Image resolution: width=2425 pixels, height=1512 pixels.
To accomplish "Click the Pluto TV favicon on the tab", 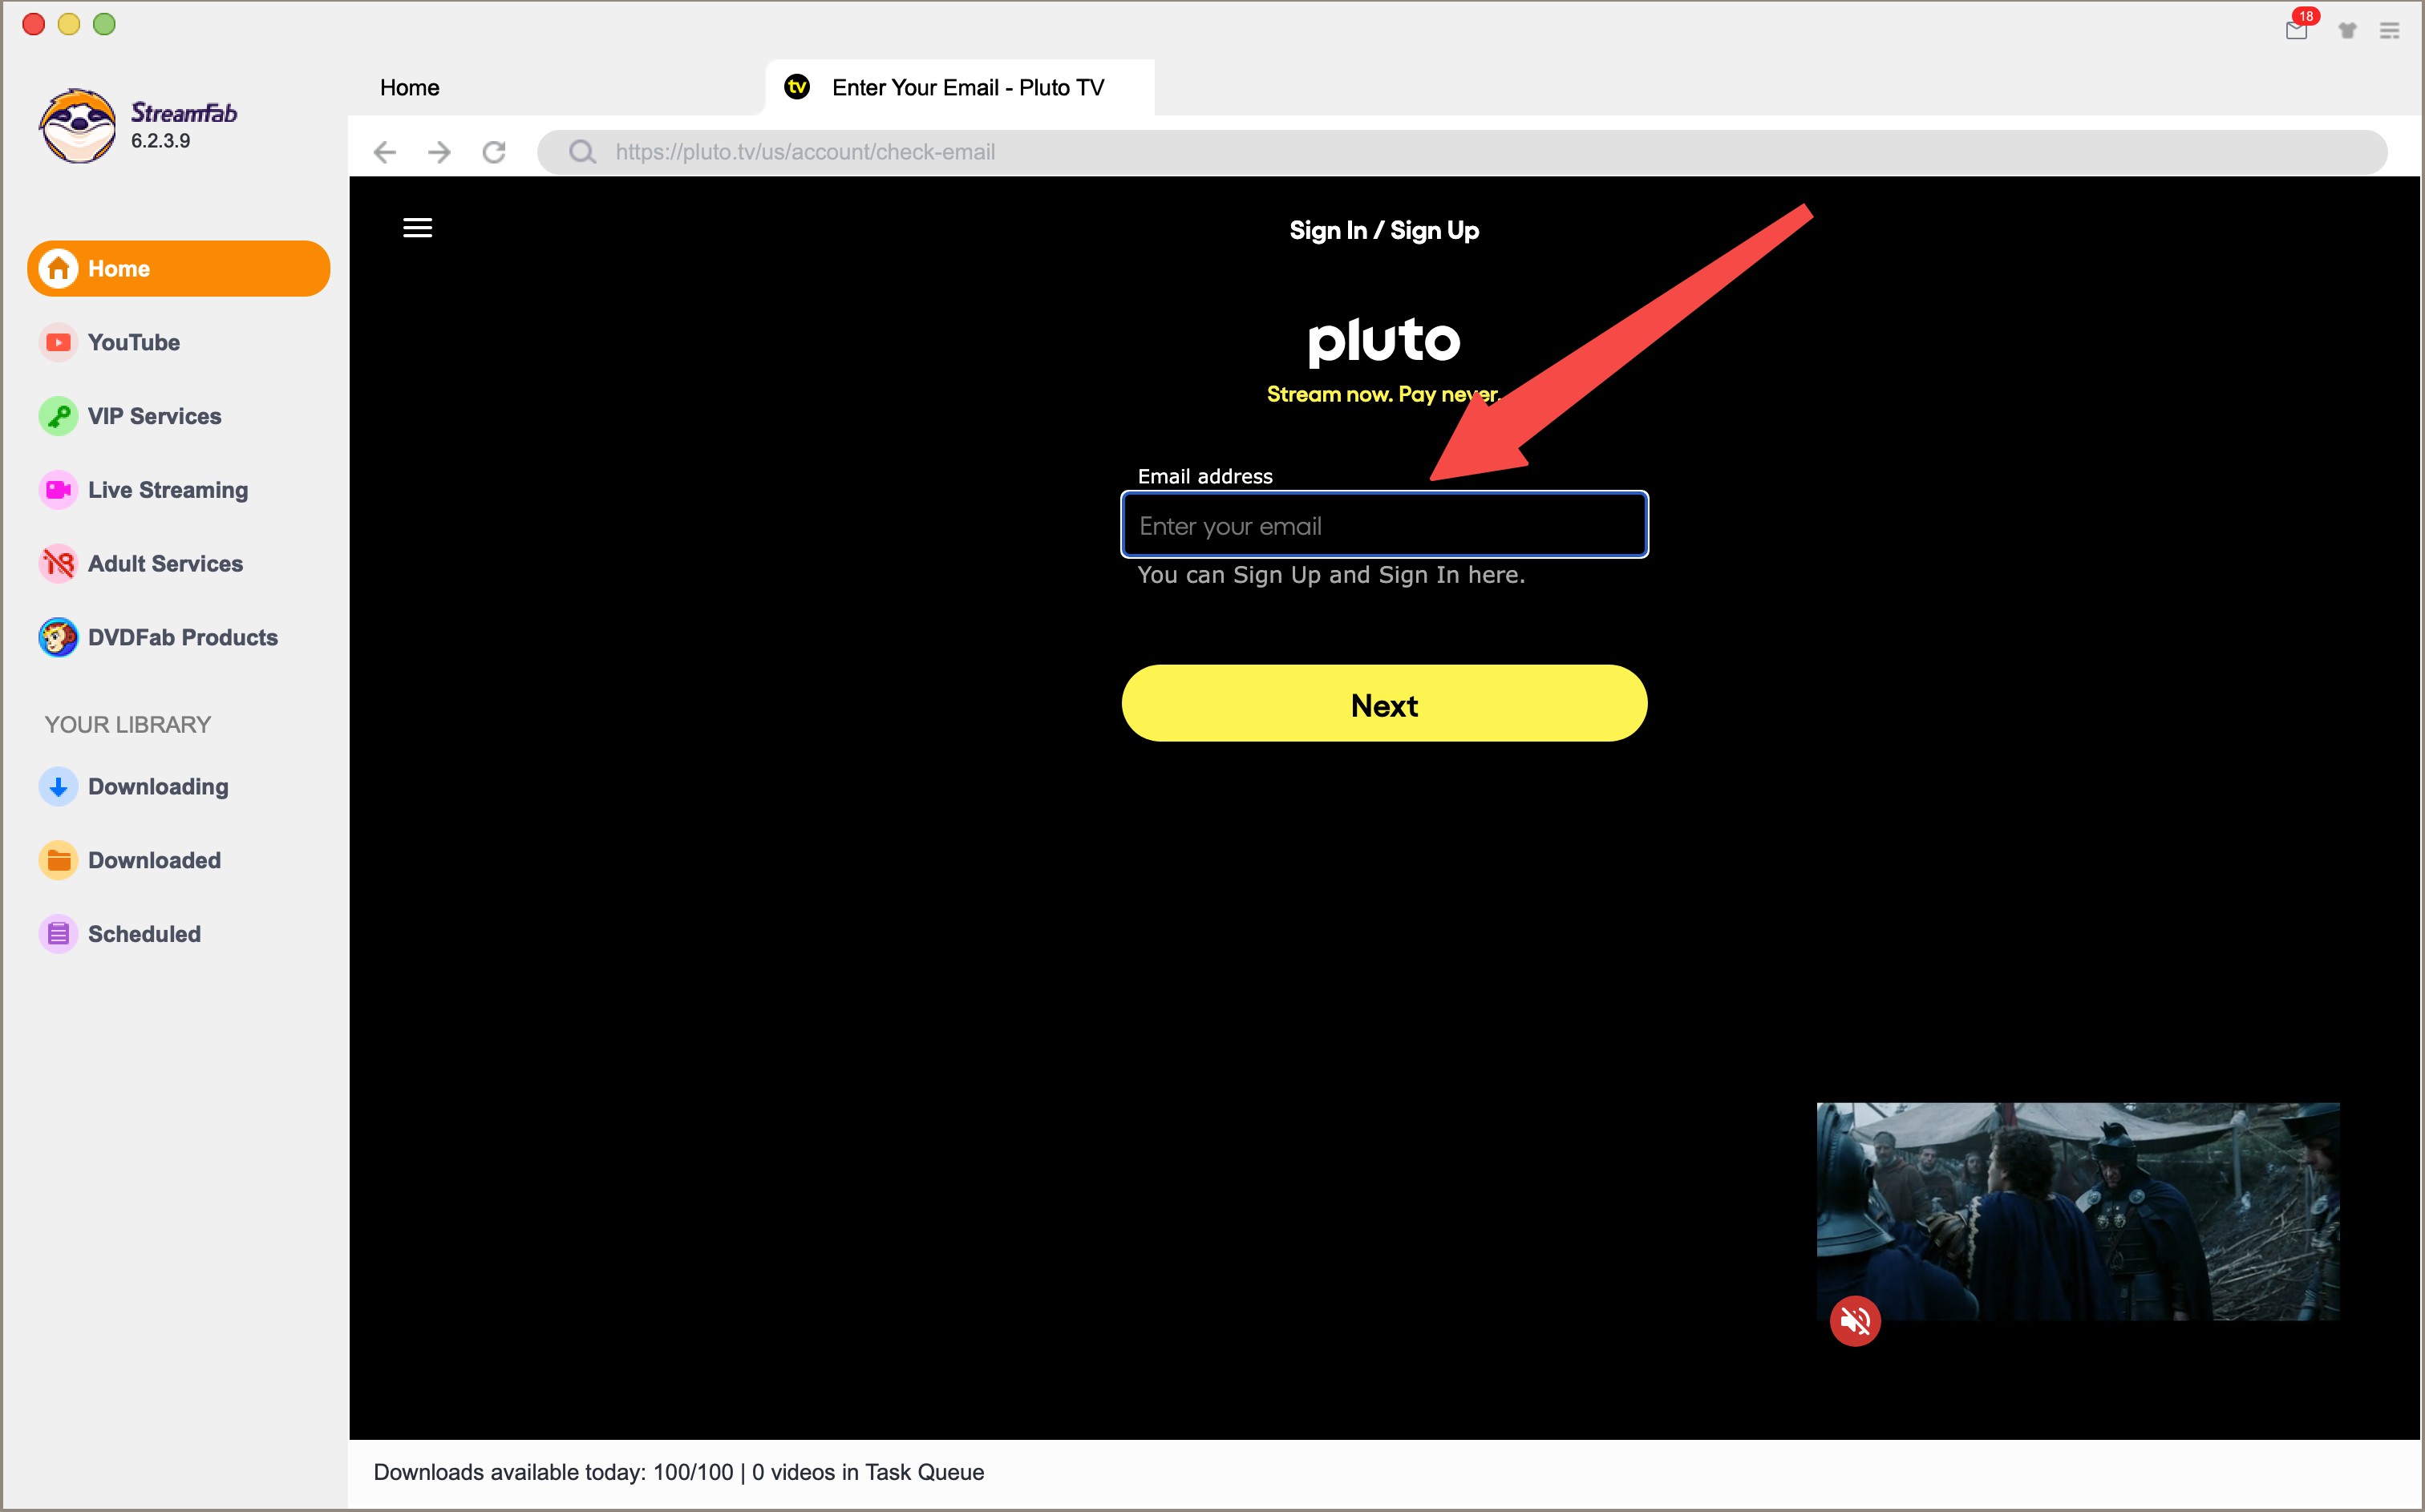I will [797, 87].
